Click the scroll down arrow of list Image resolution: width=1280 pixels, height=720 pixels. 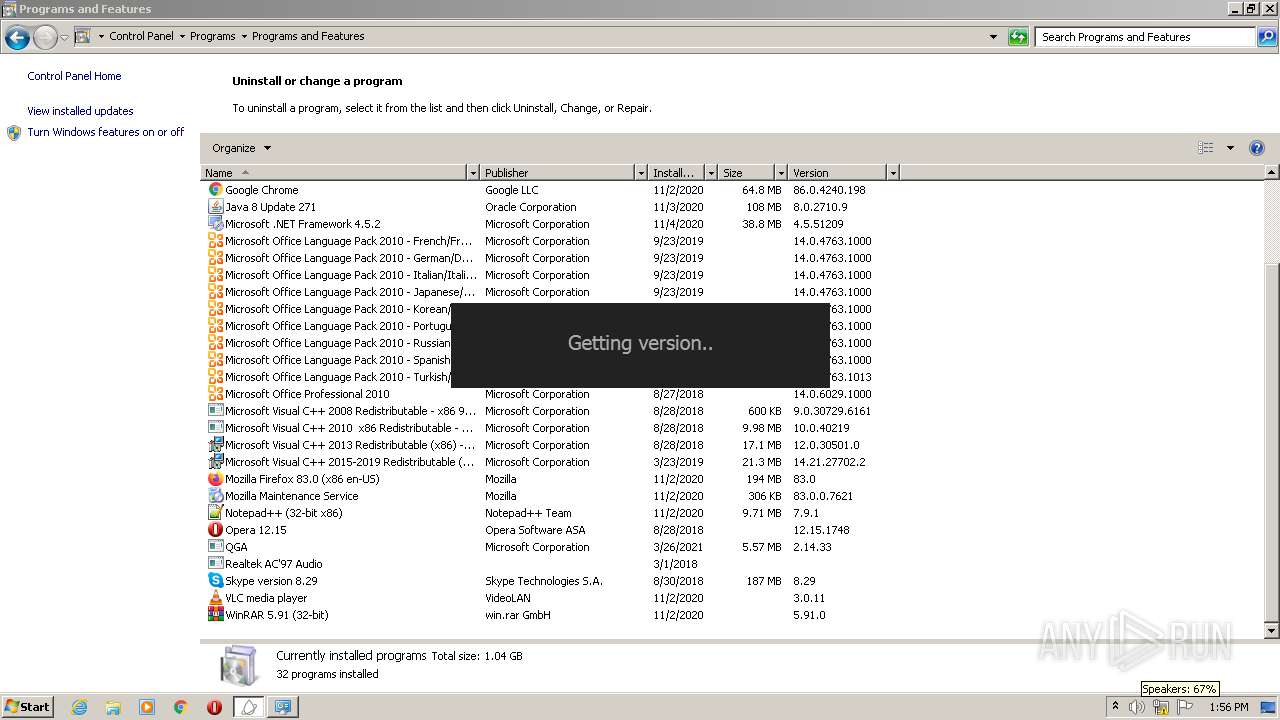click(1272, 631)
